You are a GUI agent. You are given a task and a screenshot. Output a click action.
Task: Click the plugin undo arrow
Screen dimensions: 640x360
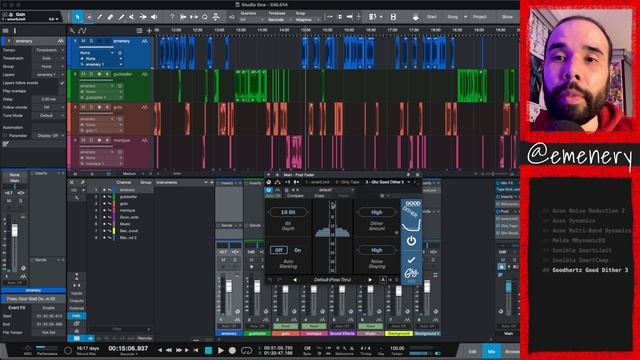coord(270,280)
